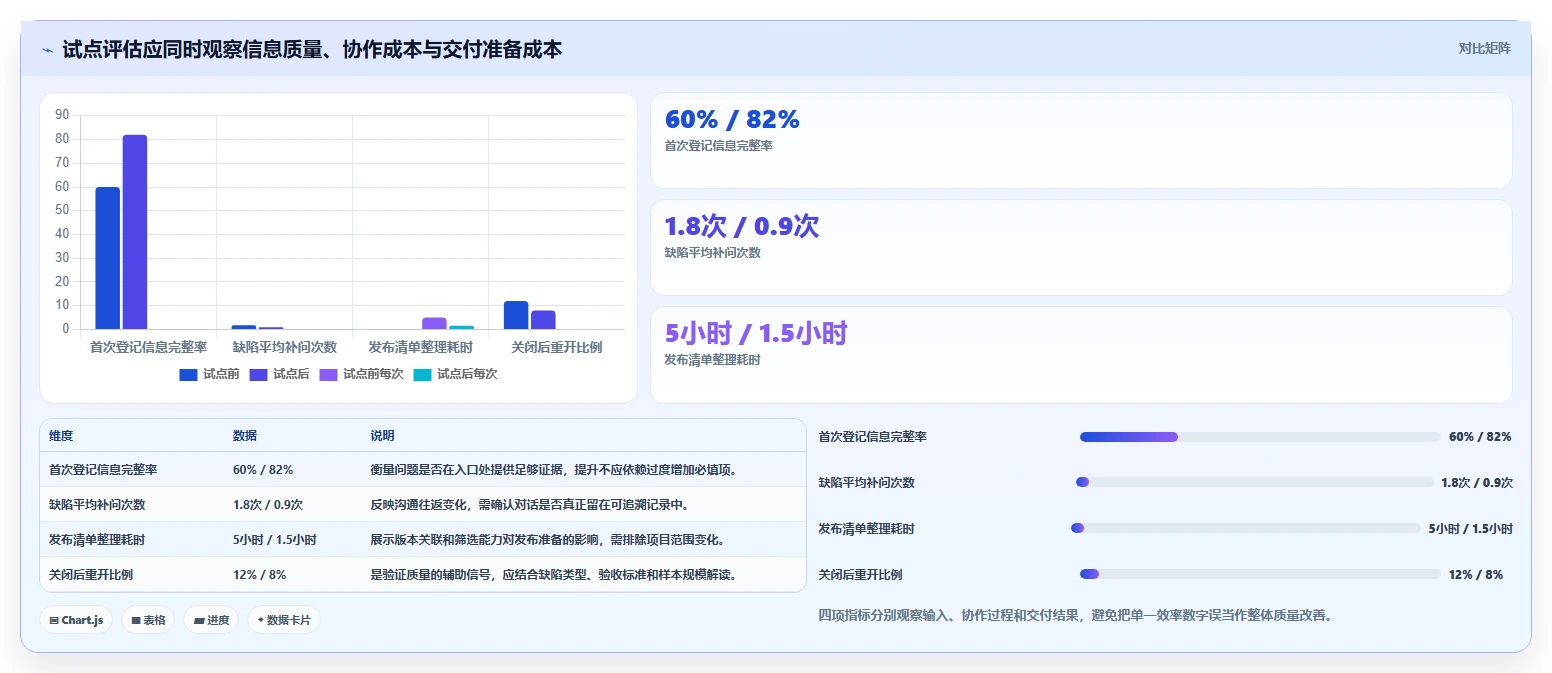The width and height of the screenshot is (1552, 673).
Task: Click the 说明 table column header
Action: (x=383, y=436)
